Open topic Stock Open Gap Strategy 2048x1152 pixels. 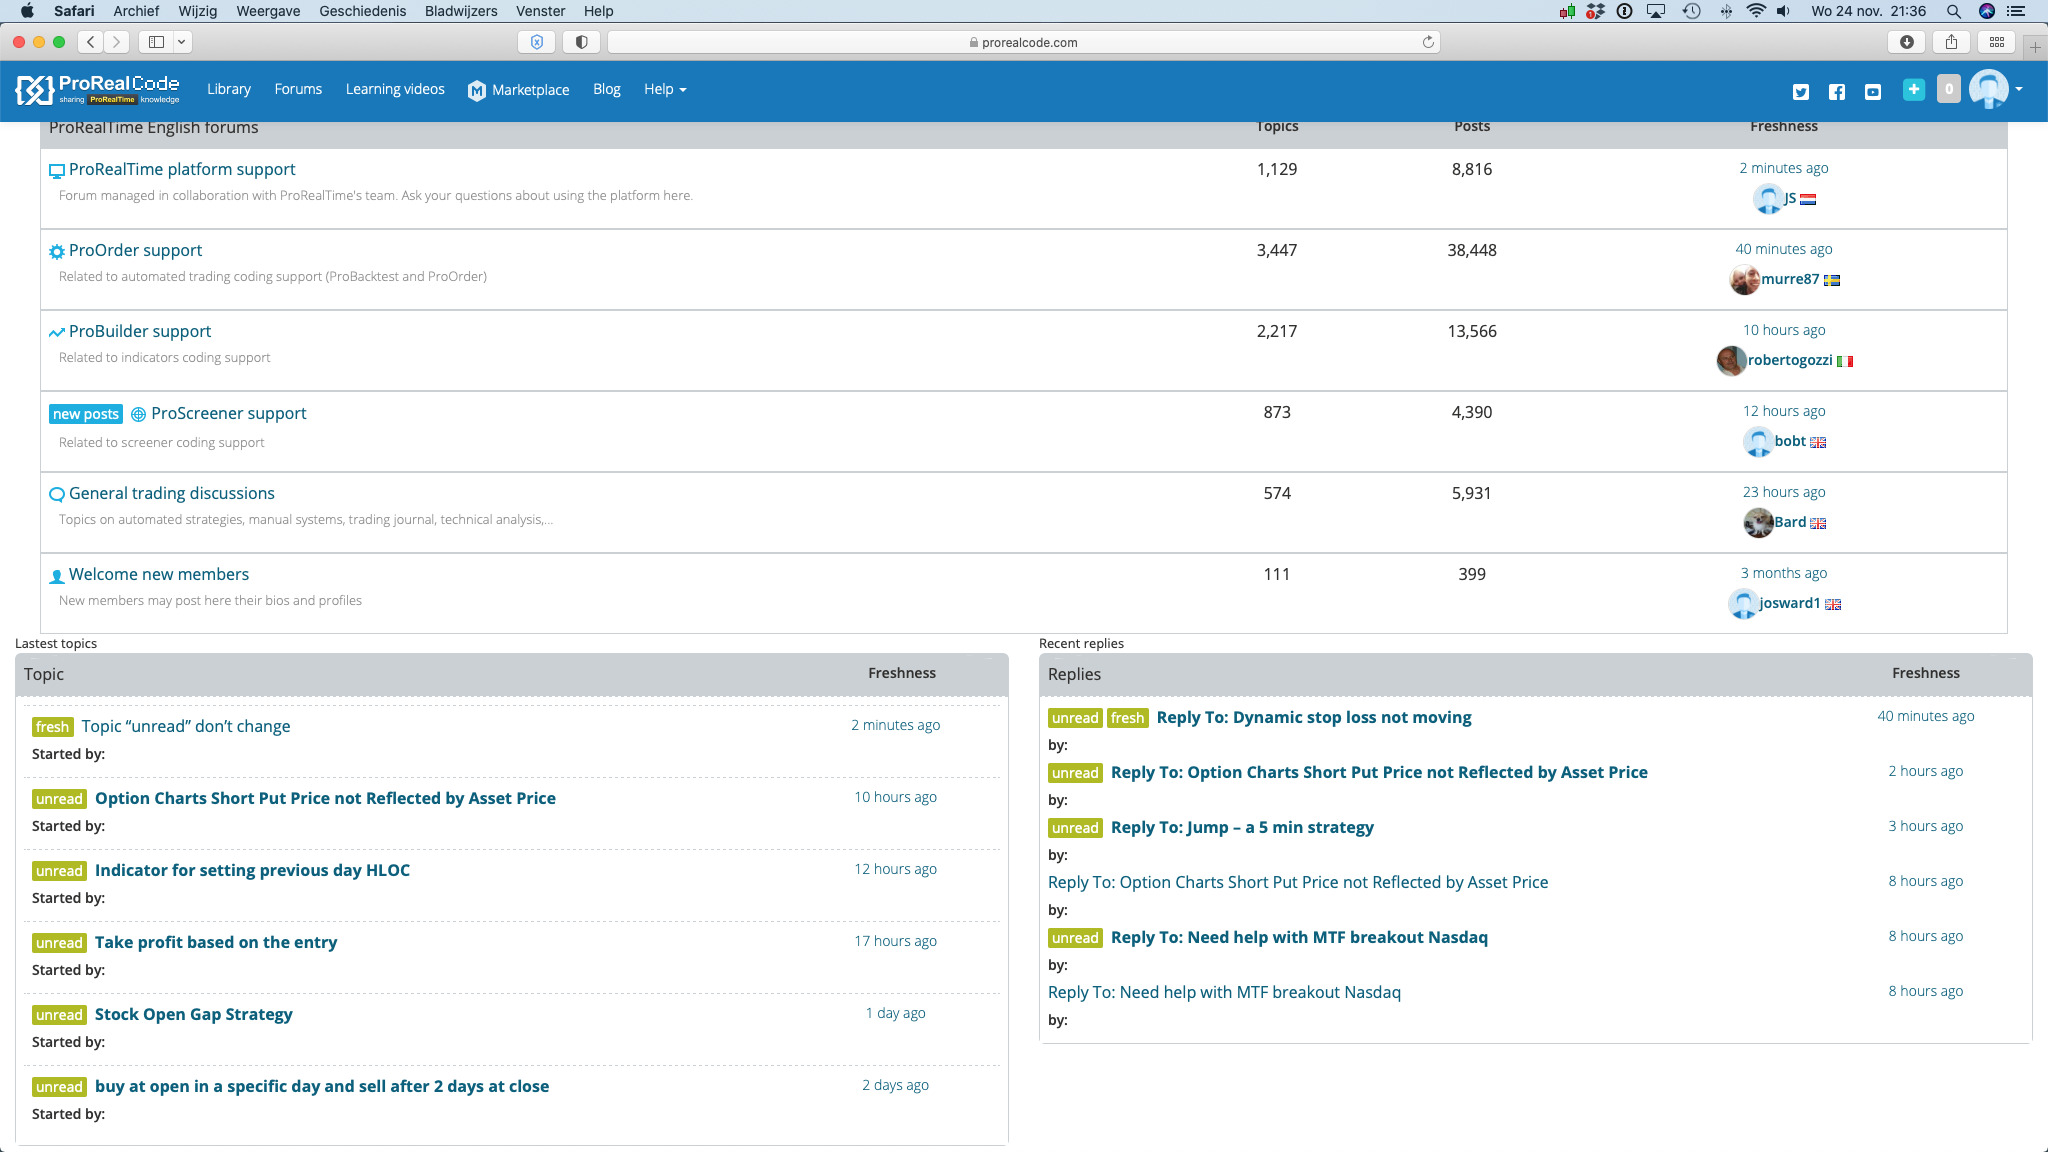coord(193,1014)
